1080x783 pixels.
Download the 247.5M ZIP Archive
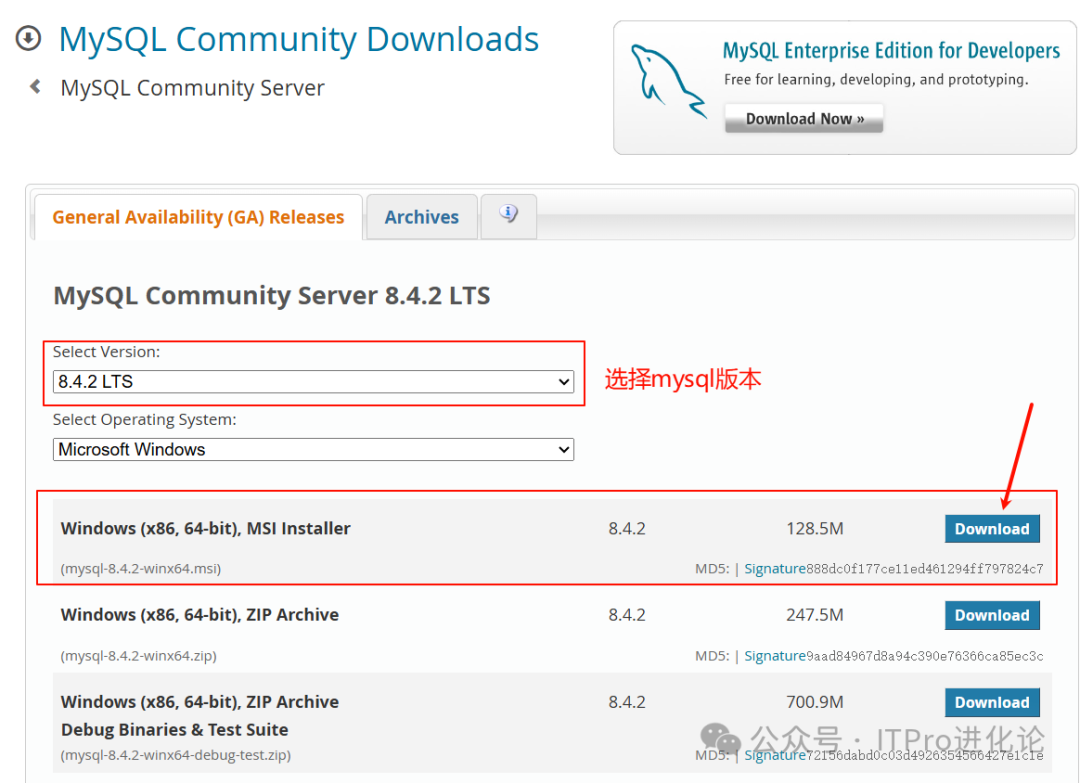[x=992, y=615]
